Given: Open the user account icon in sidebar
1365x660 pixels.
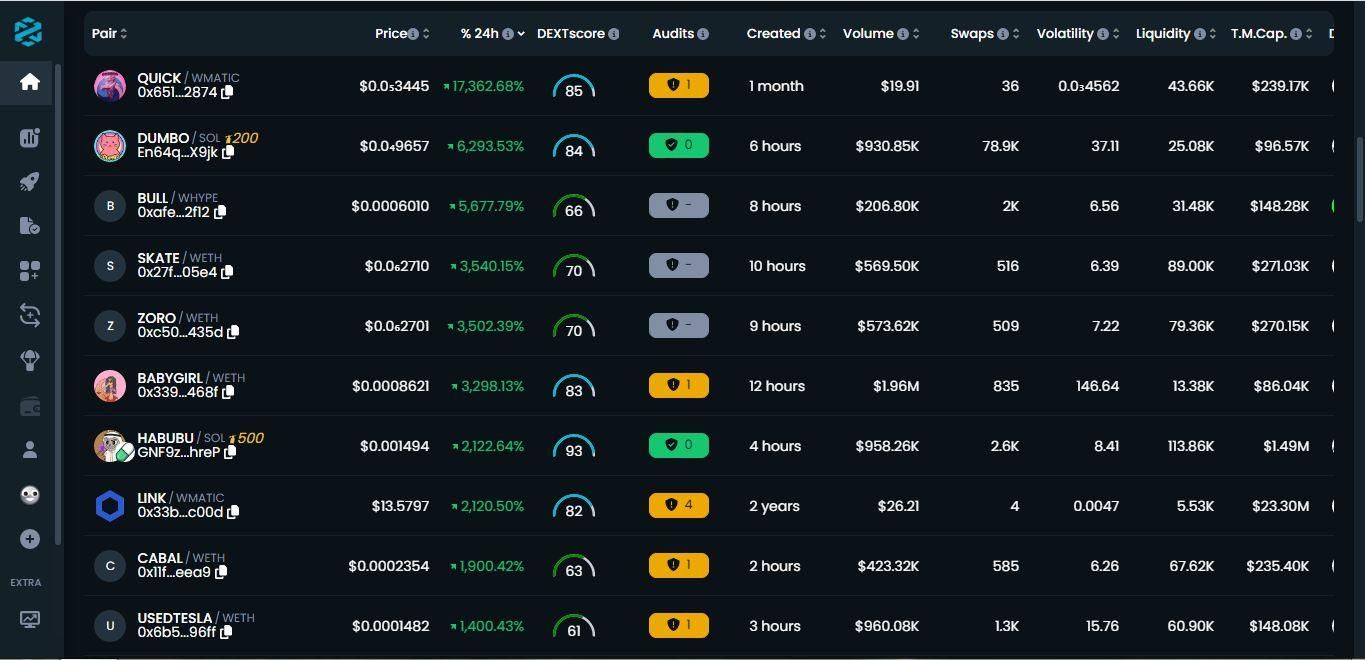Looking at the screenshot, I should 29,450.
